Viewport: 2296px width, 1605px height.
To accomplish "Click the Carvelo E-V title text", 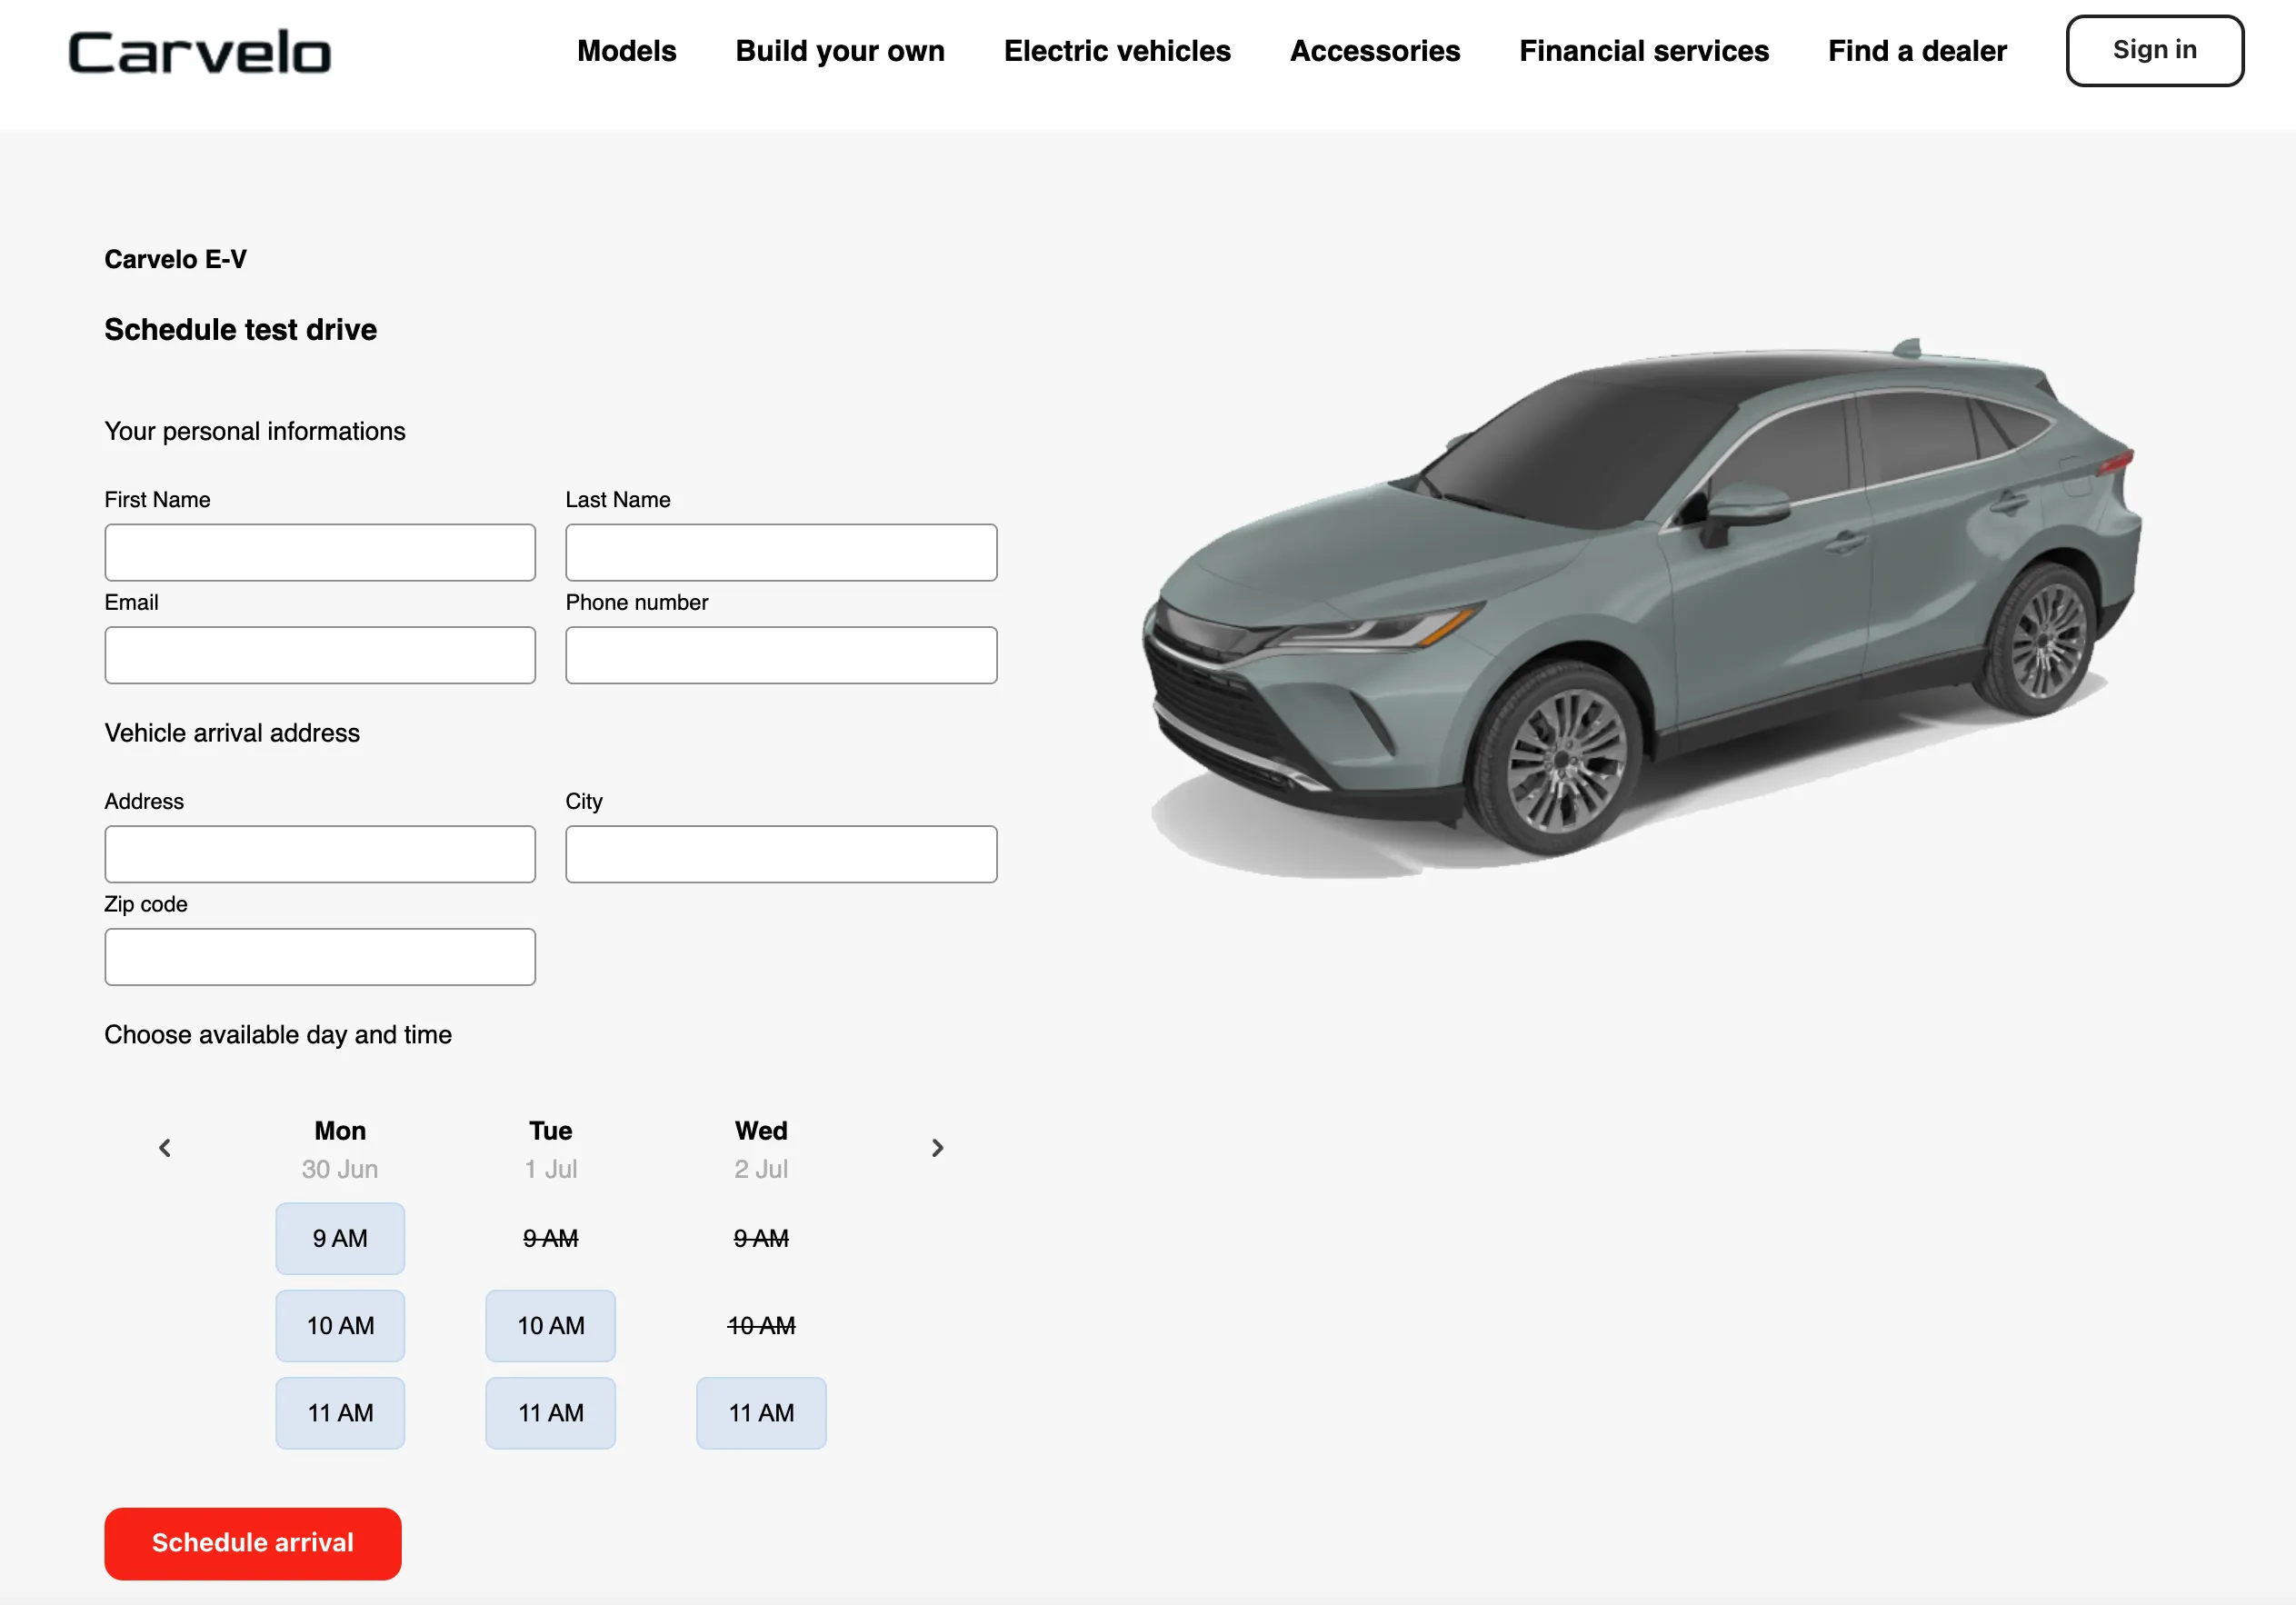I will [x=175, y=259].
